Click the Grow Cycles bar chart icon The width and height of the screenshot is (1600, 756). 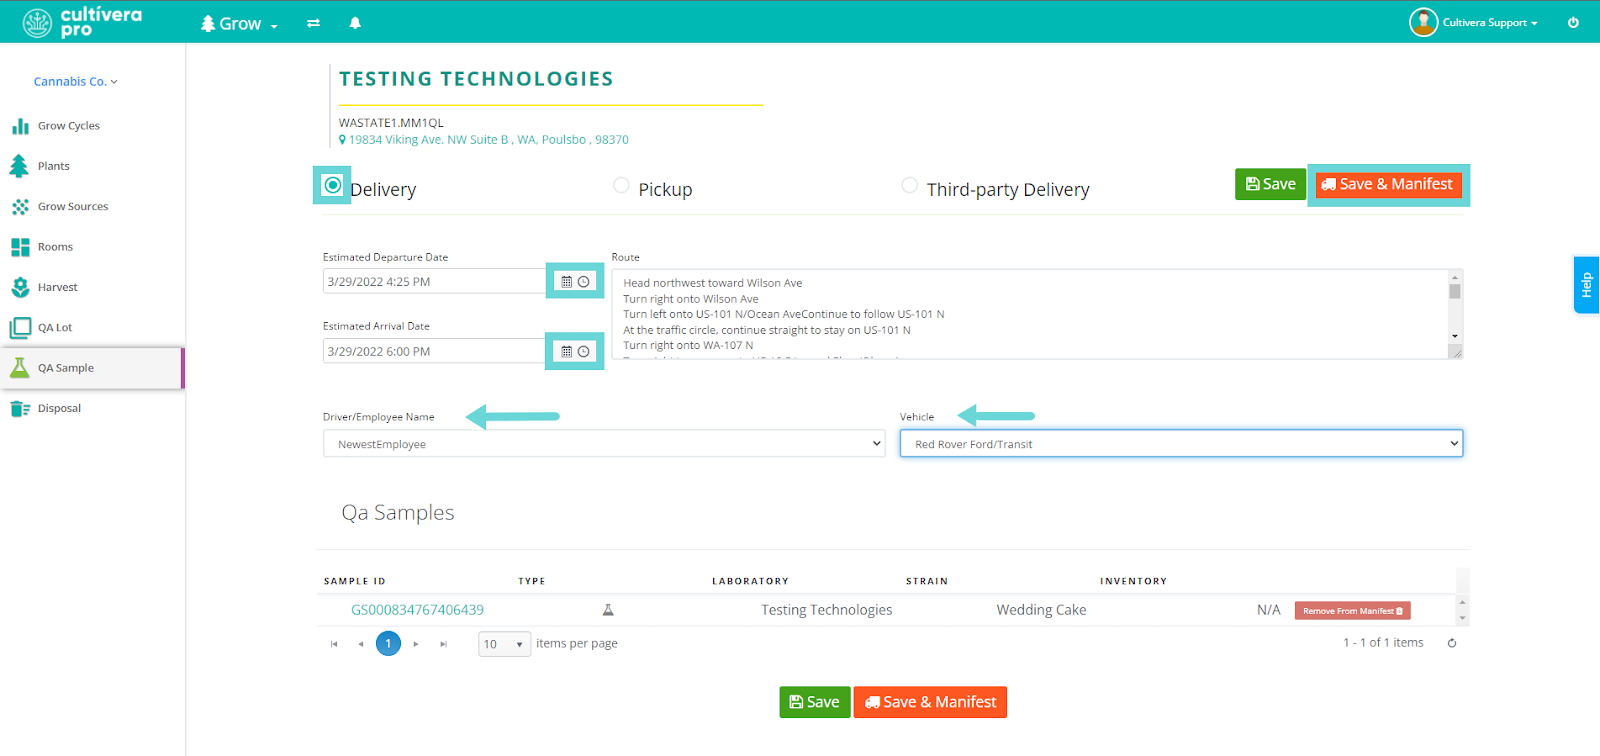click(x=20, y=126)
